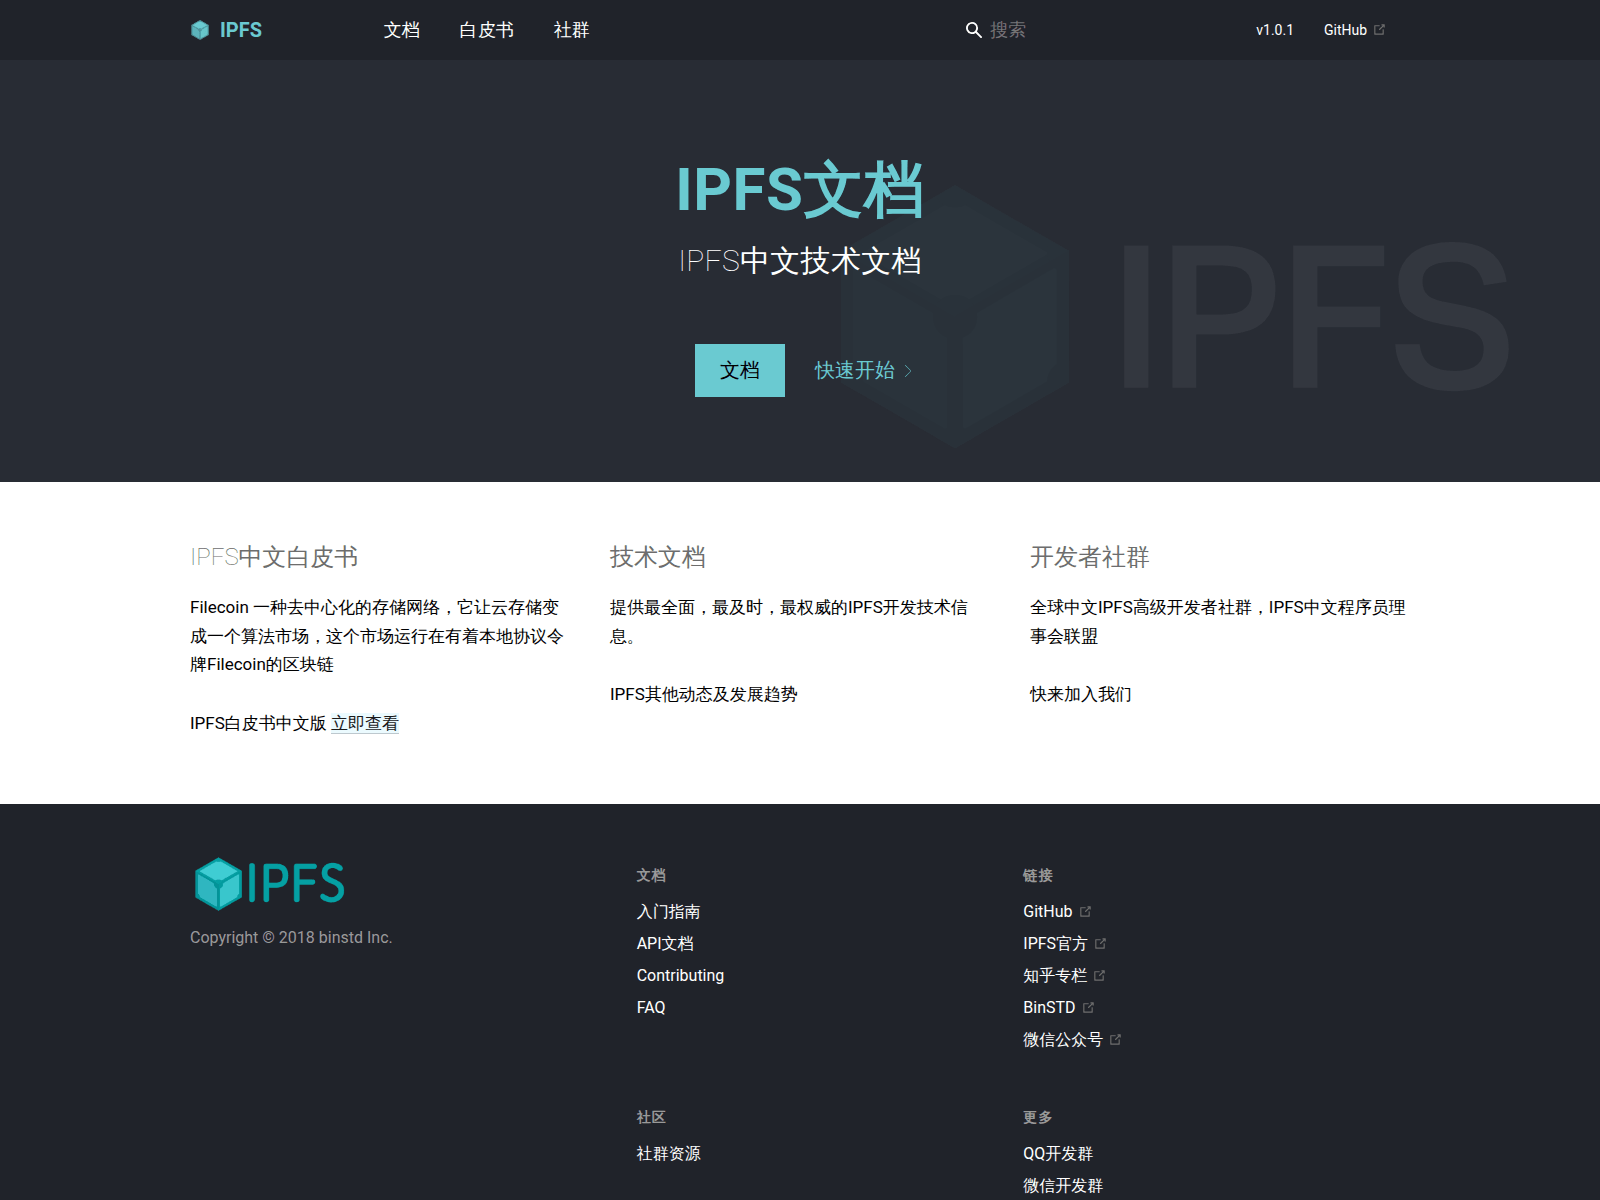This screenshot has width=1600, height=1200.
Task: Click the teal 文档 hero button
Action: 740,370
